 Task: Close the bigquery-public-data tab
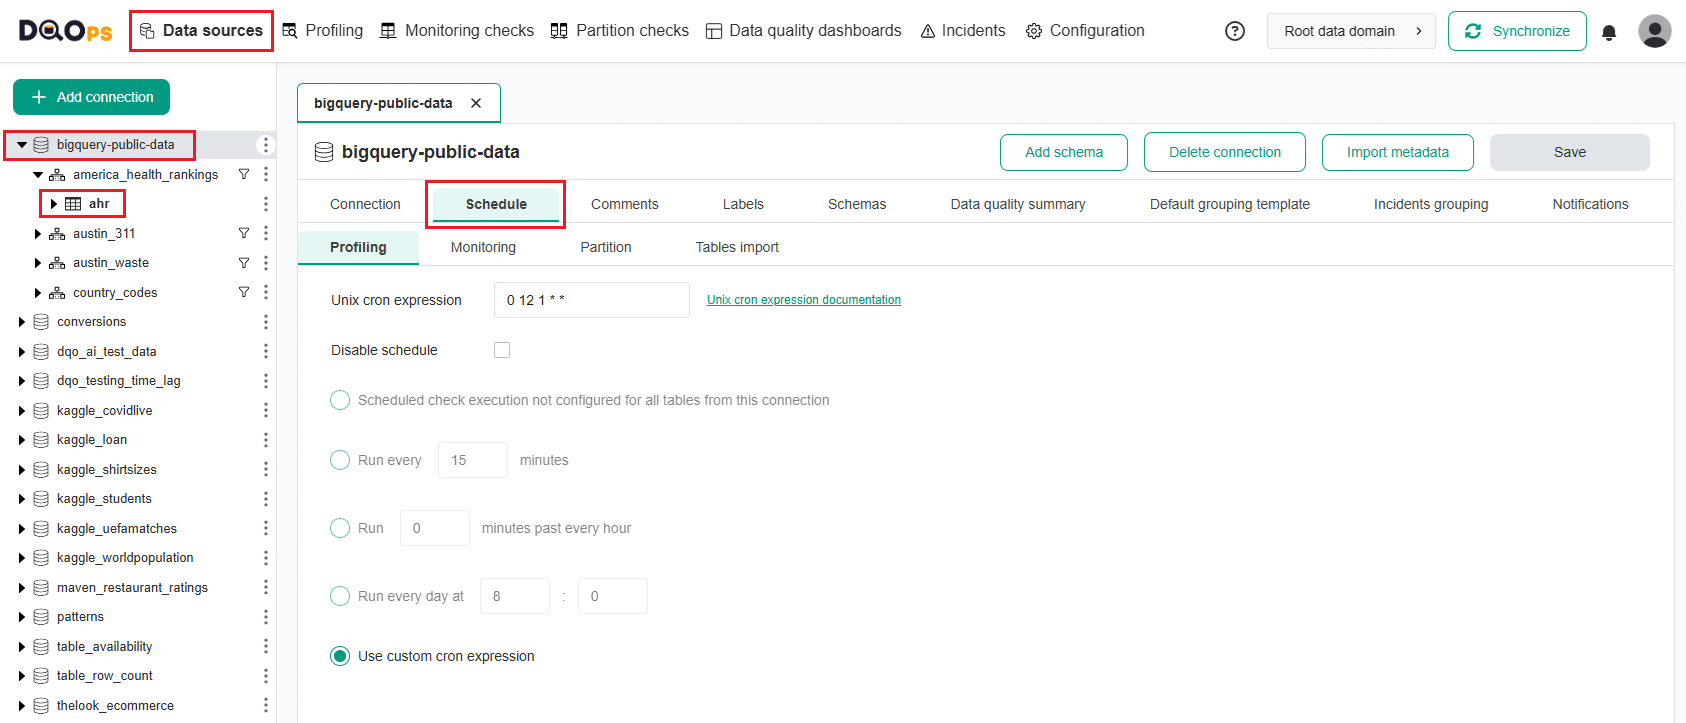click(476, 103)
